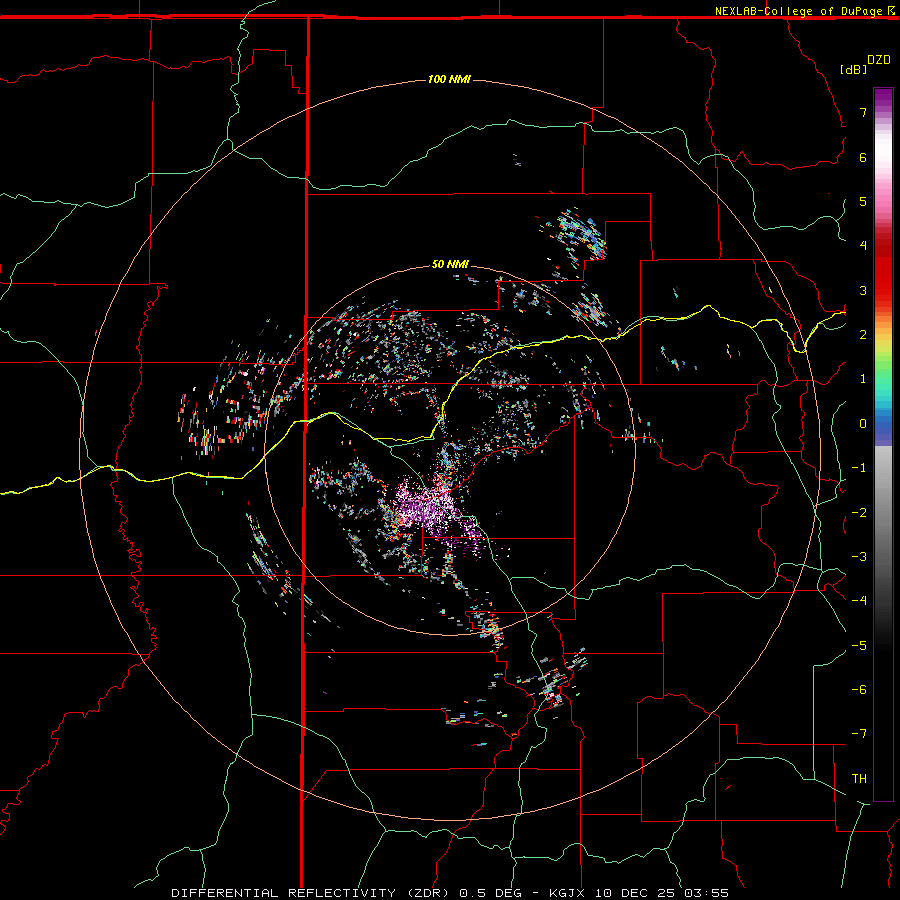This screenshot has width=900, height=900.
Task: Click the 1 value on the color scale
Action: (863, 379)
